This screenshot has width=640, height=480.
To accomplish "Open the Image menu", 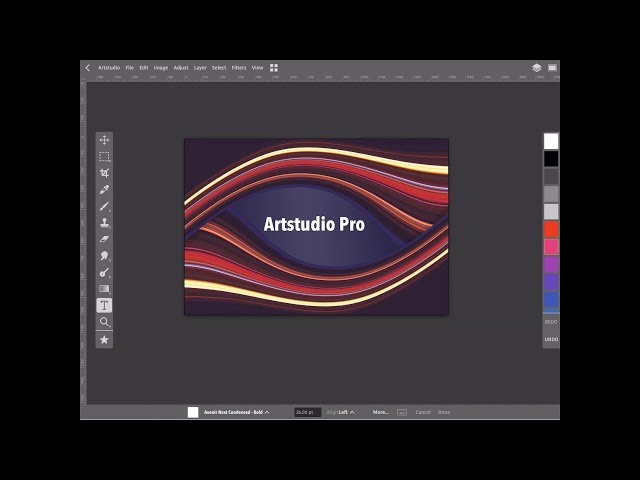I will [x=161, y=68].
